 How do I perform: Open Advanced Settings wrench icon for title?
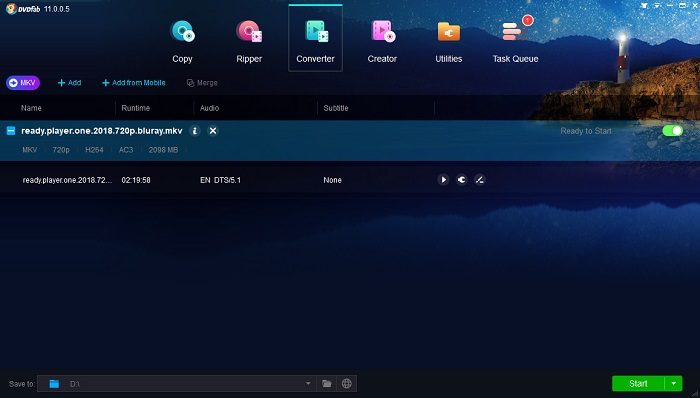[x=462, y=180]
